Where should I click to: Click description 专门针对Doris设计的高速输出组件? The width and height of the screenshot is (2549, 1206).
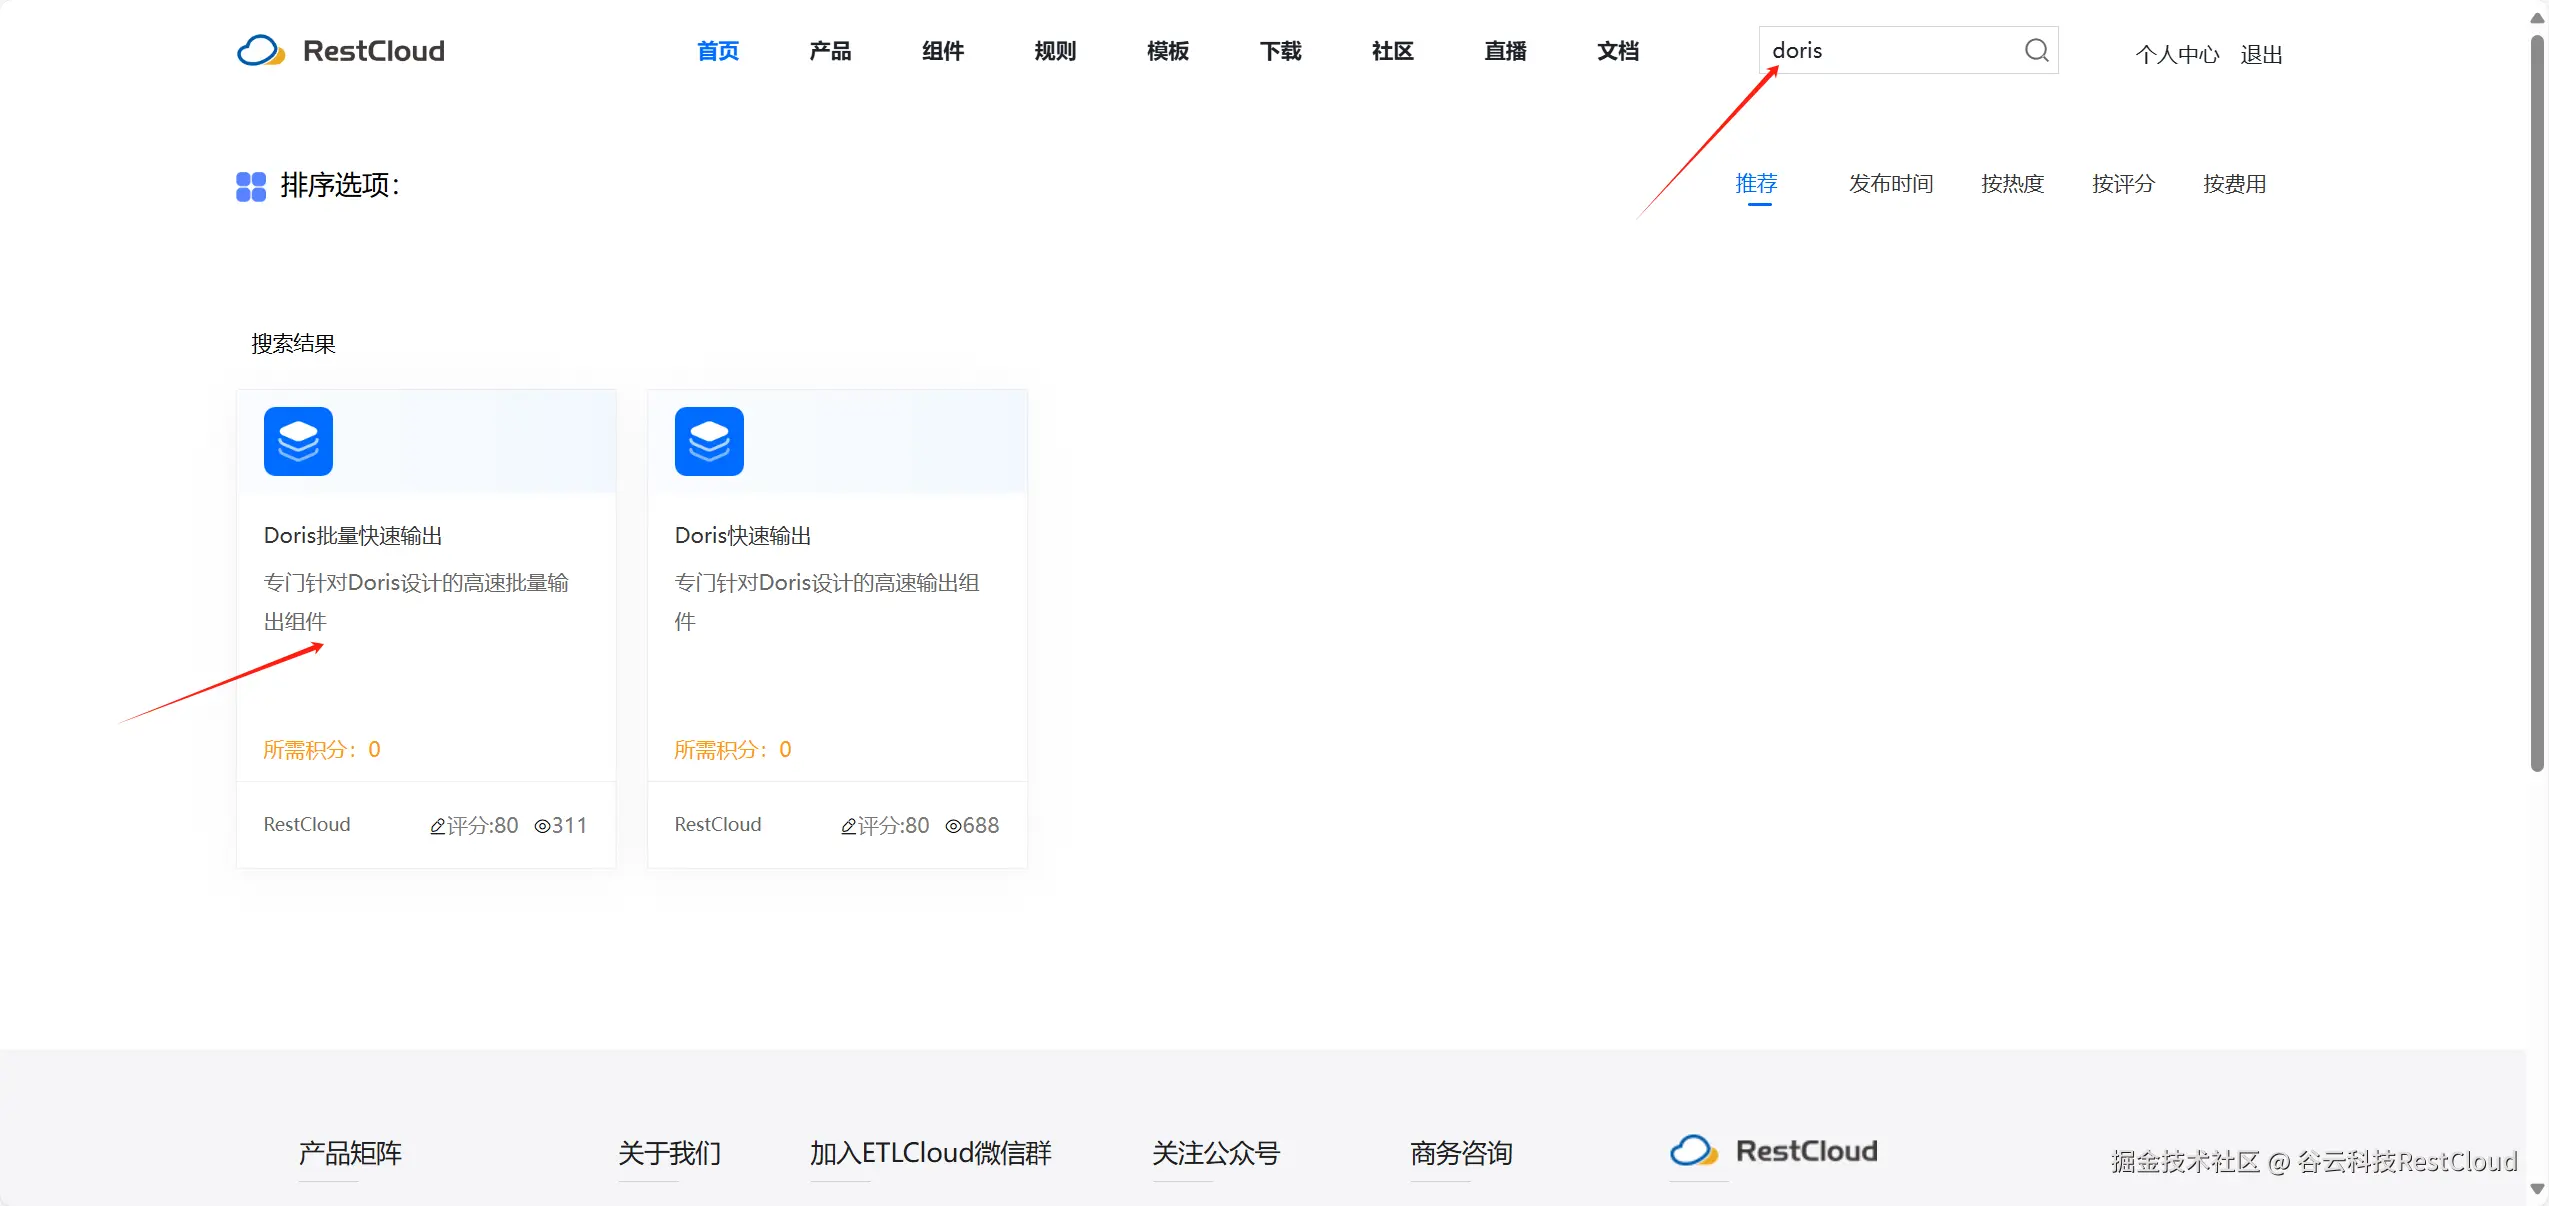[x=827, y=602]
